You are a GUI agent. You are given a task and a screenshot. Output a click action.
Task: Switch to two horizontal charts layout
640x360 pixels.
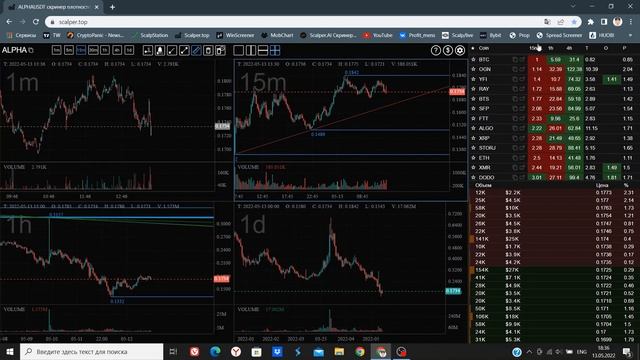(263, 50)
